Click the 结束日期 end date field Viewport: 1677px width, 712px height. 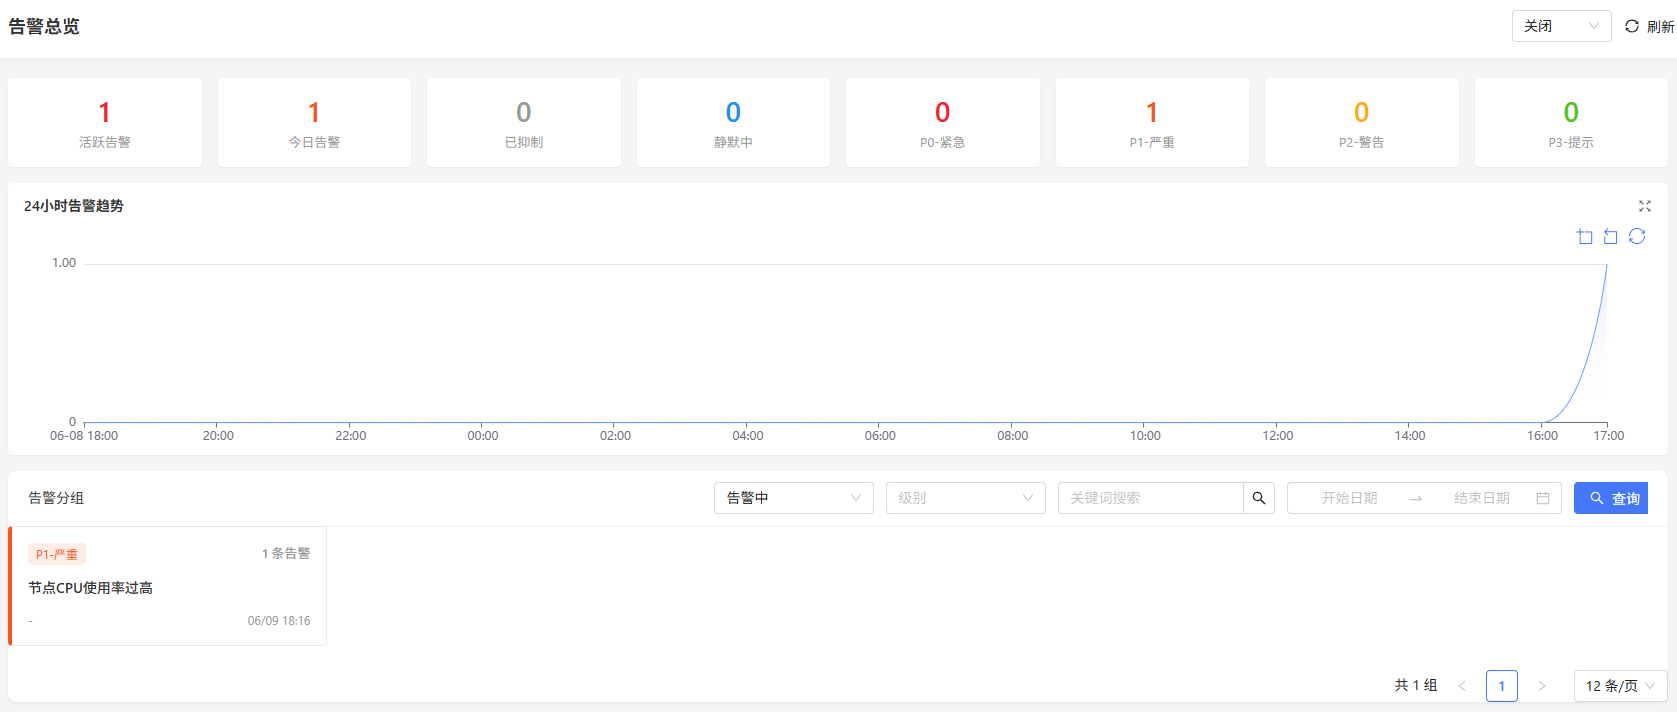click(1482, 498)
